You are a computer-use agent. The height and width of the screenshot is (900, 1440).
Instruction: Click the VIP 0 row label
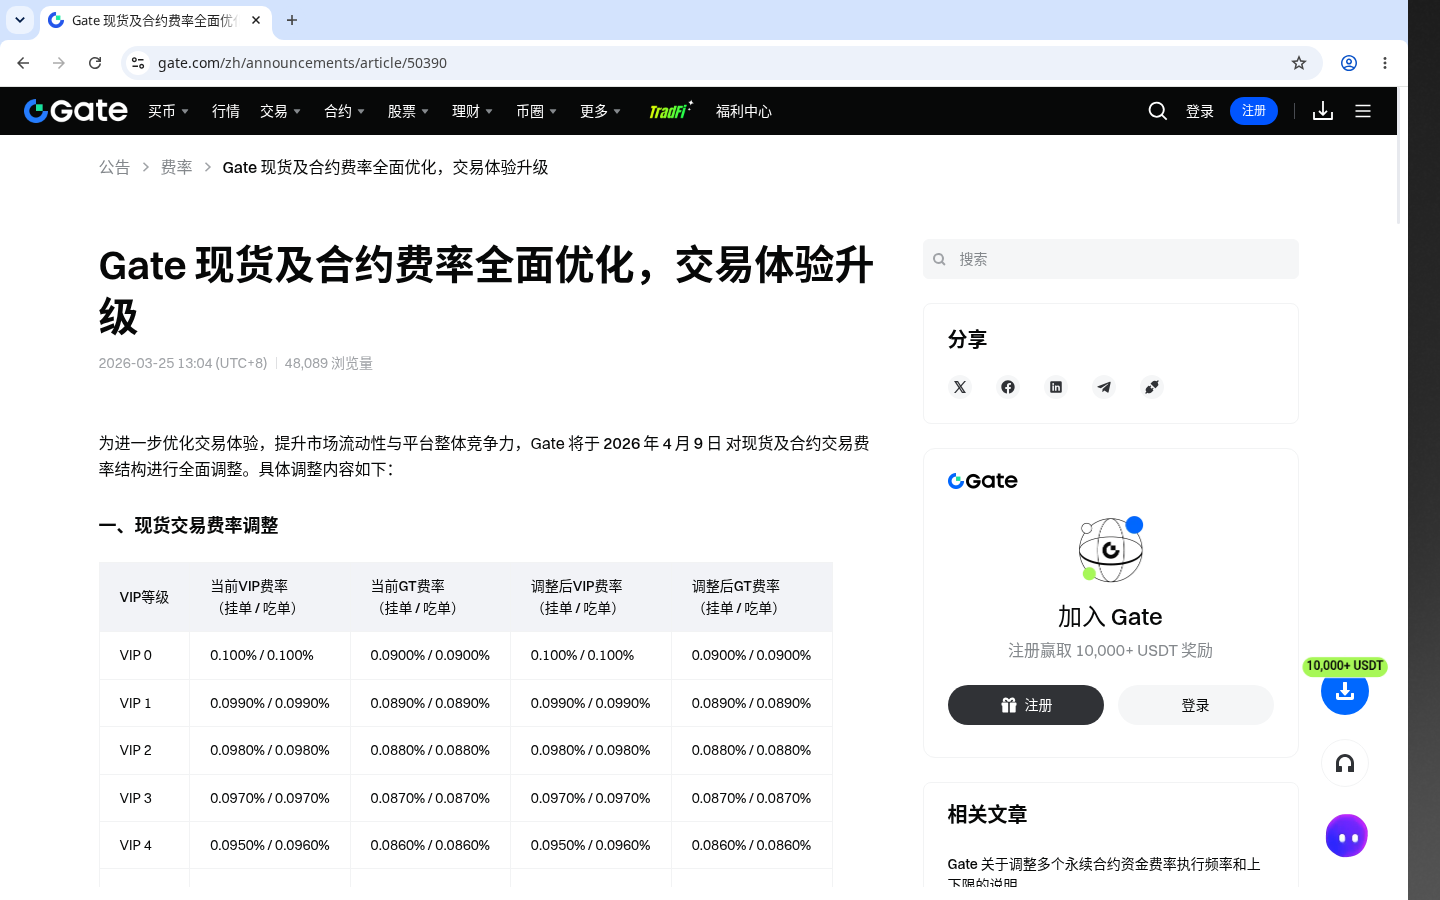coord(136,655)
